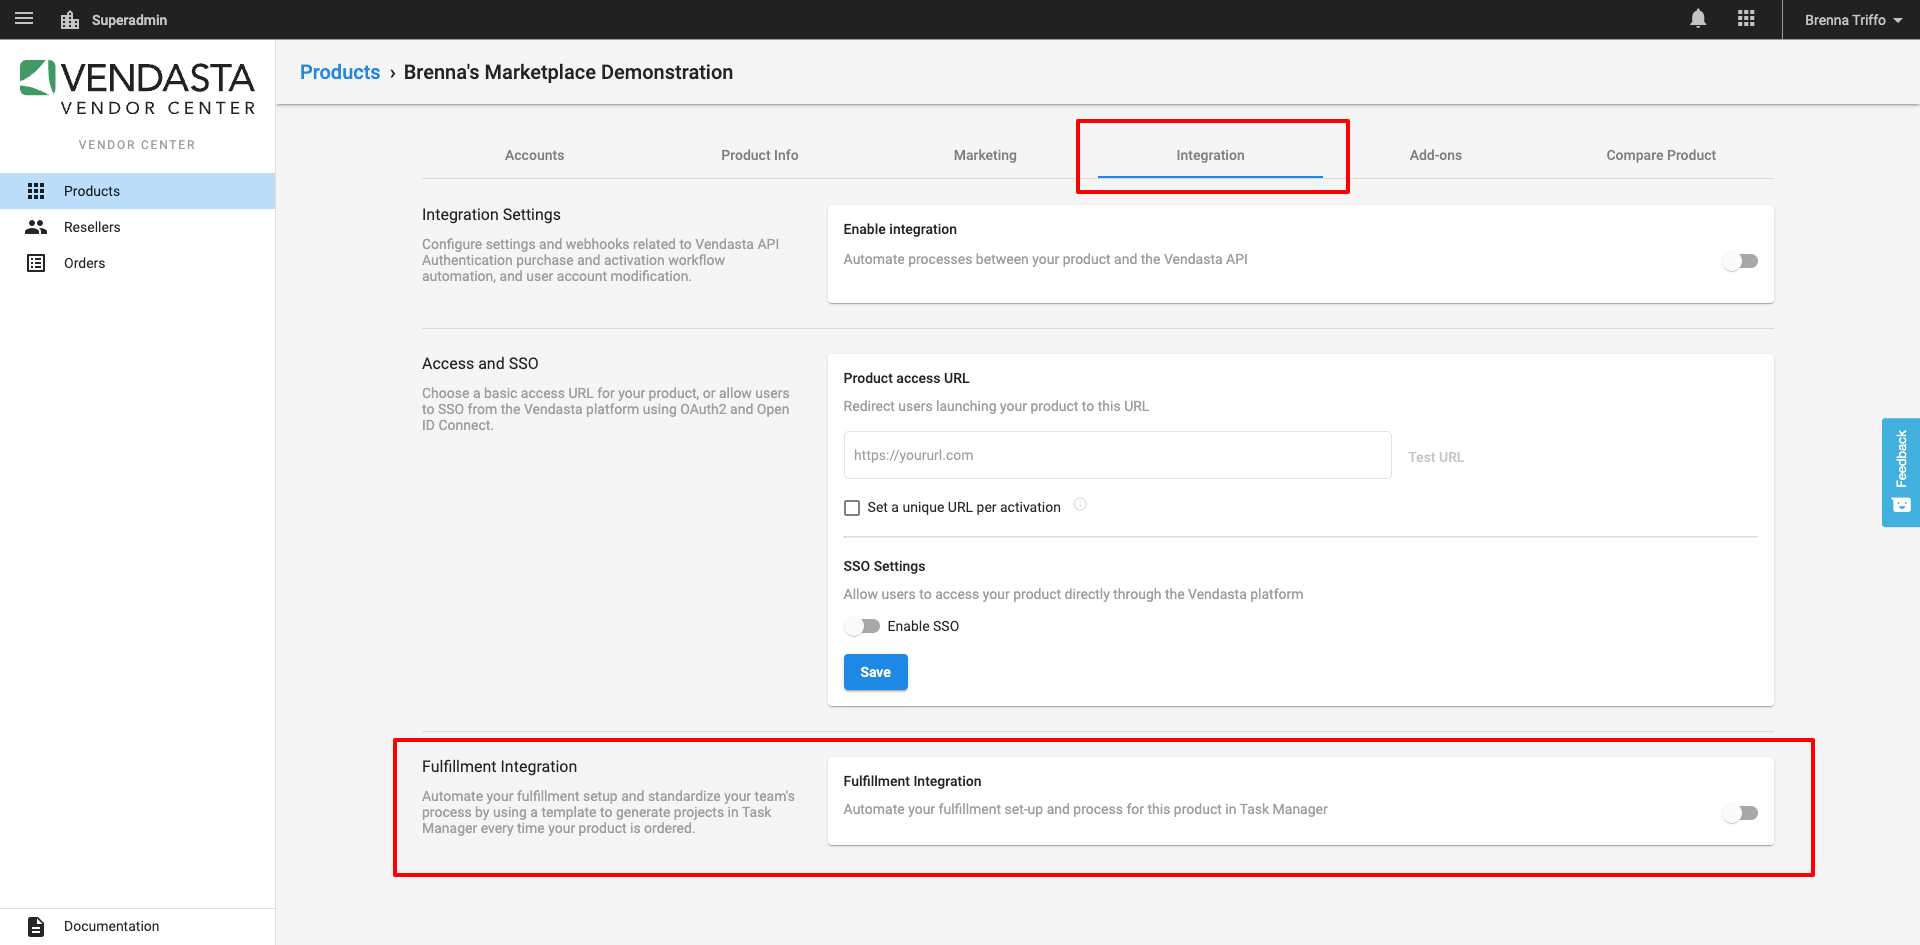Click the Documentation file icon
The image size is (1920, 945).
[x=36, y=926]
